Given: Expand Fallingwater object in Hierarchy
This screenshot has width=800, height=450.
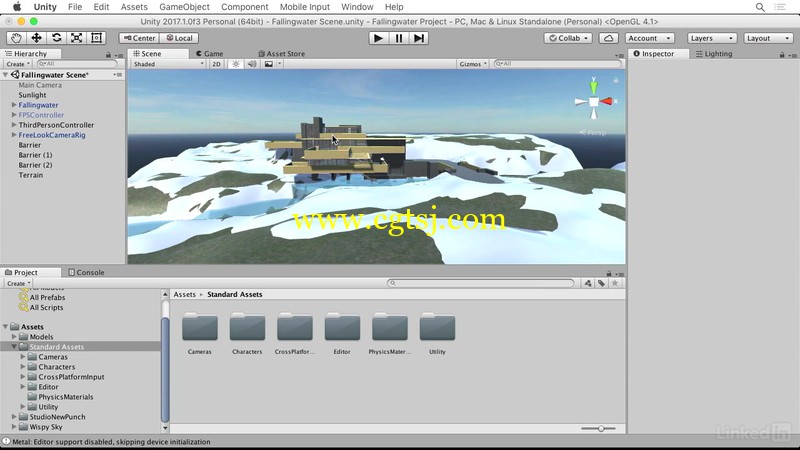Looking at the screenshot, I should pyautogui.click(x=14, y=105).
